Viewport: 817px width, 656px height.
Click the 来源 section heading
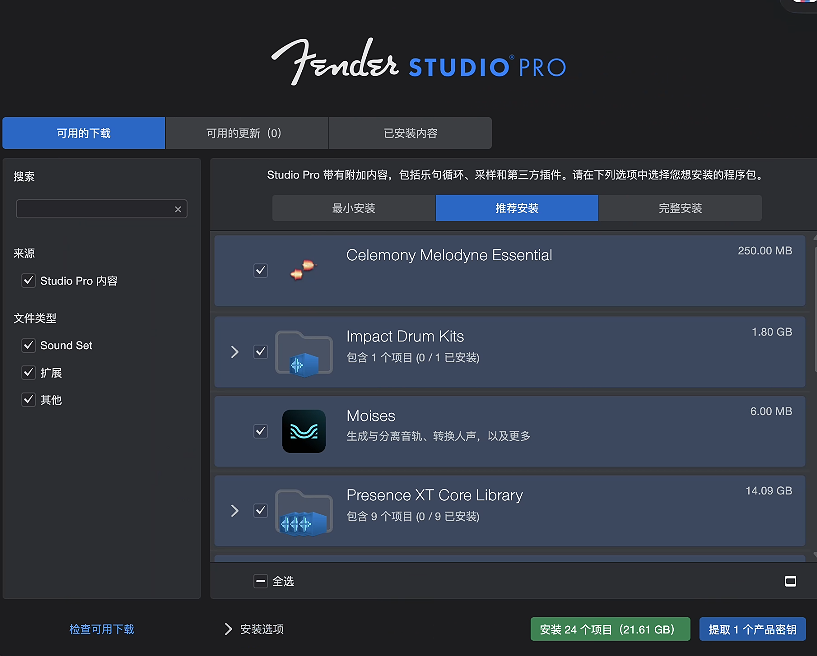pos(24,254)
